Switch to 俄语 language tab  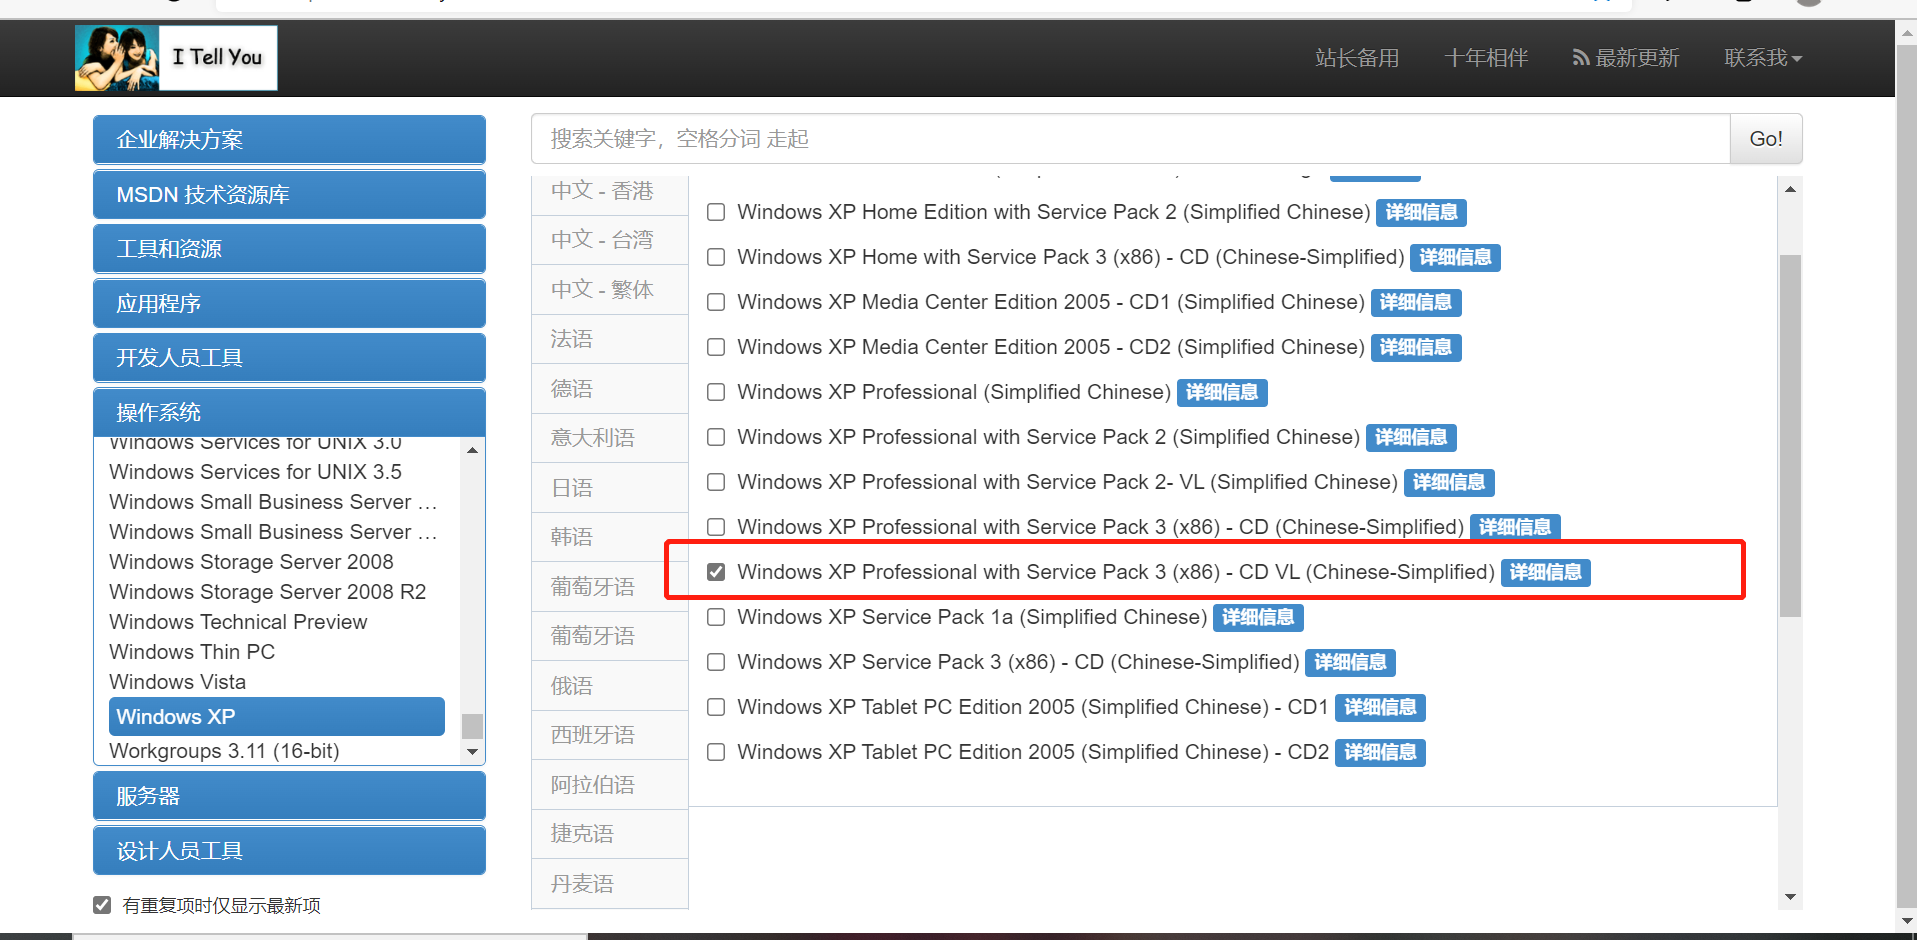(x=610, y=686)
